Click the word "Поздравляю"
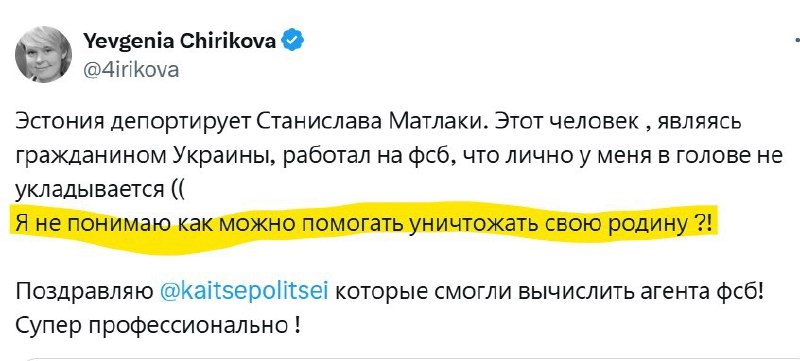This screenshot has width=800, height=361. click(84, 293)
